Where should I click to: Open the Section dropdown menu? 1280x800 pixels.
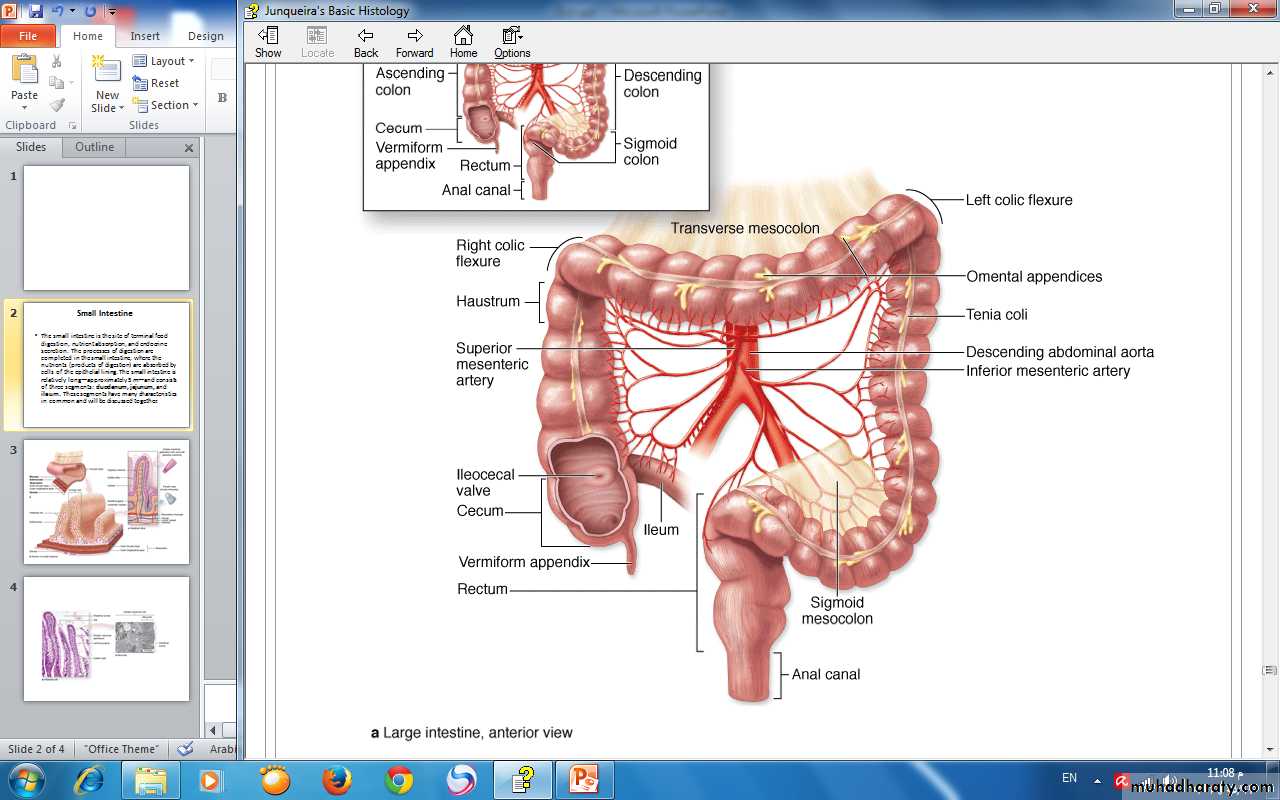point(166,105)
